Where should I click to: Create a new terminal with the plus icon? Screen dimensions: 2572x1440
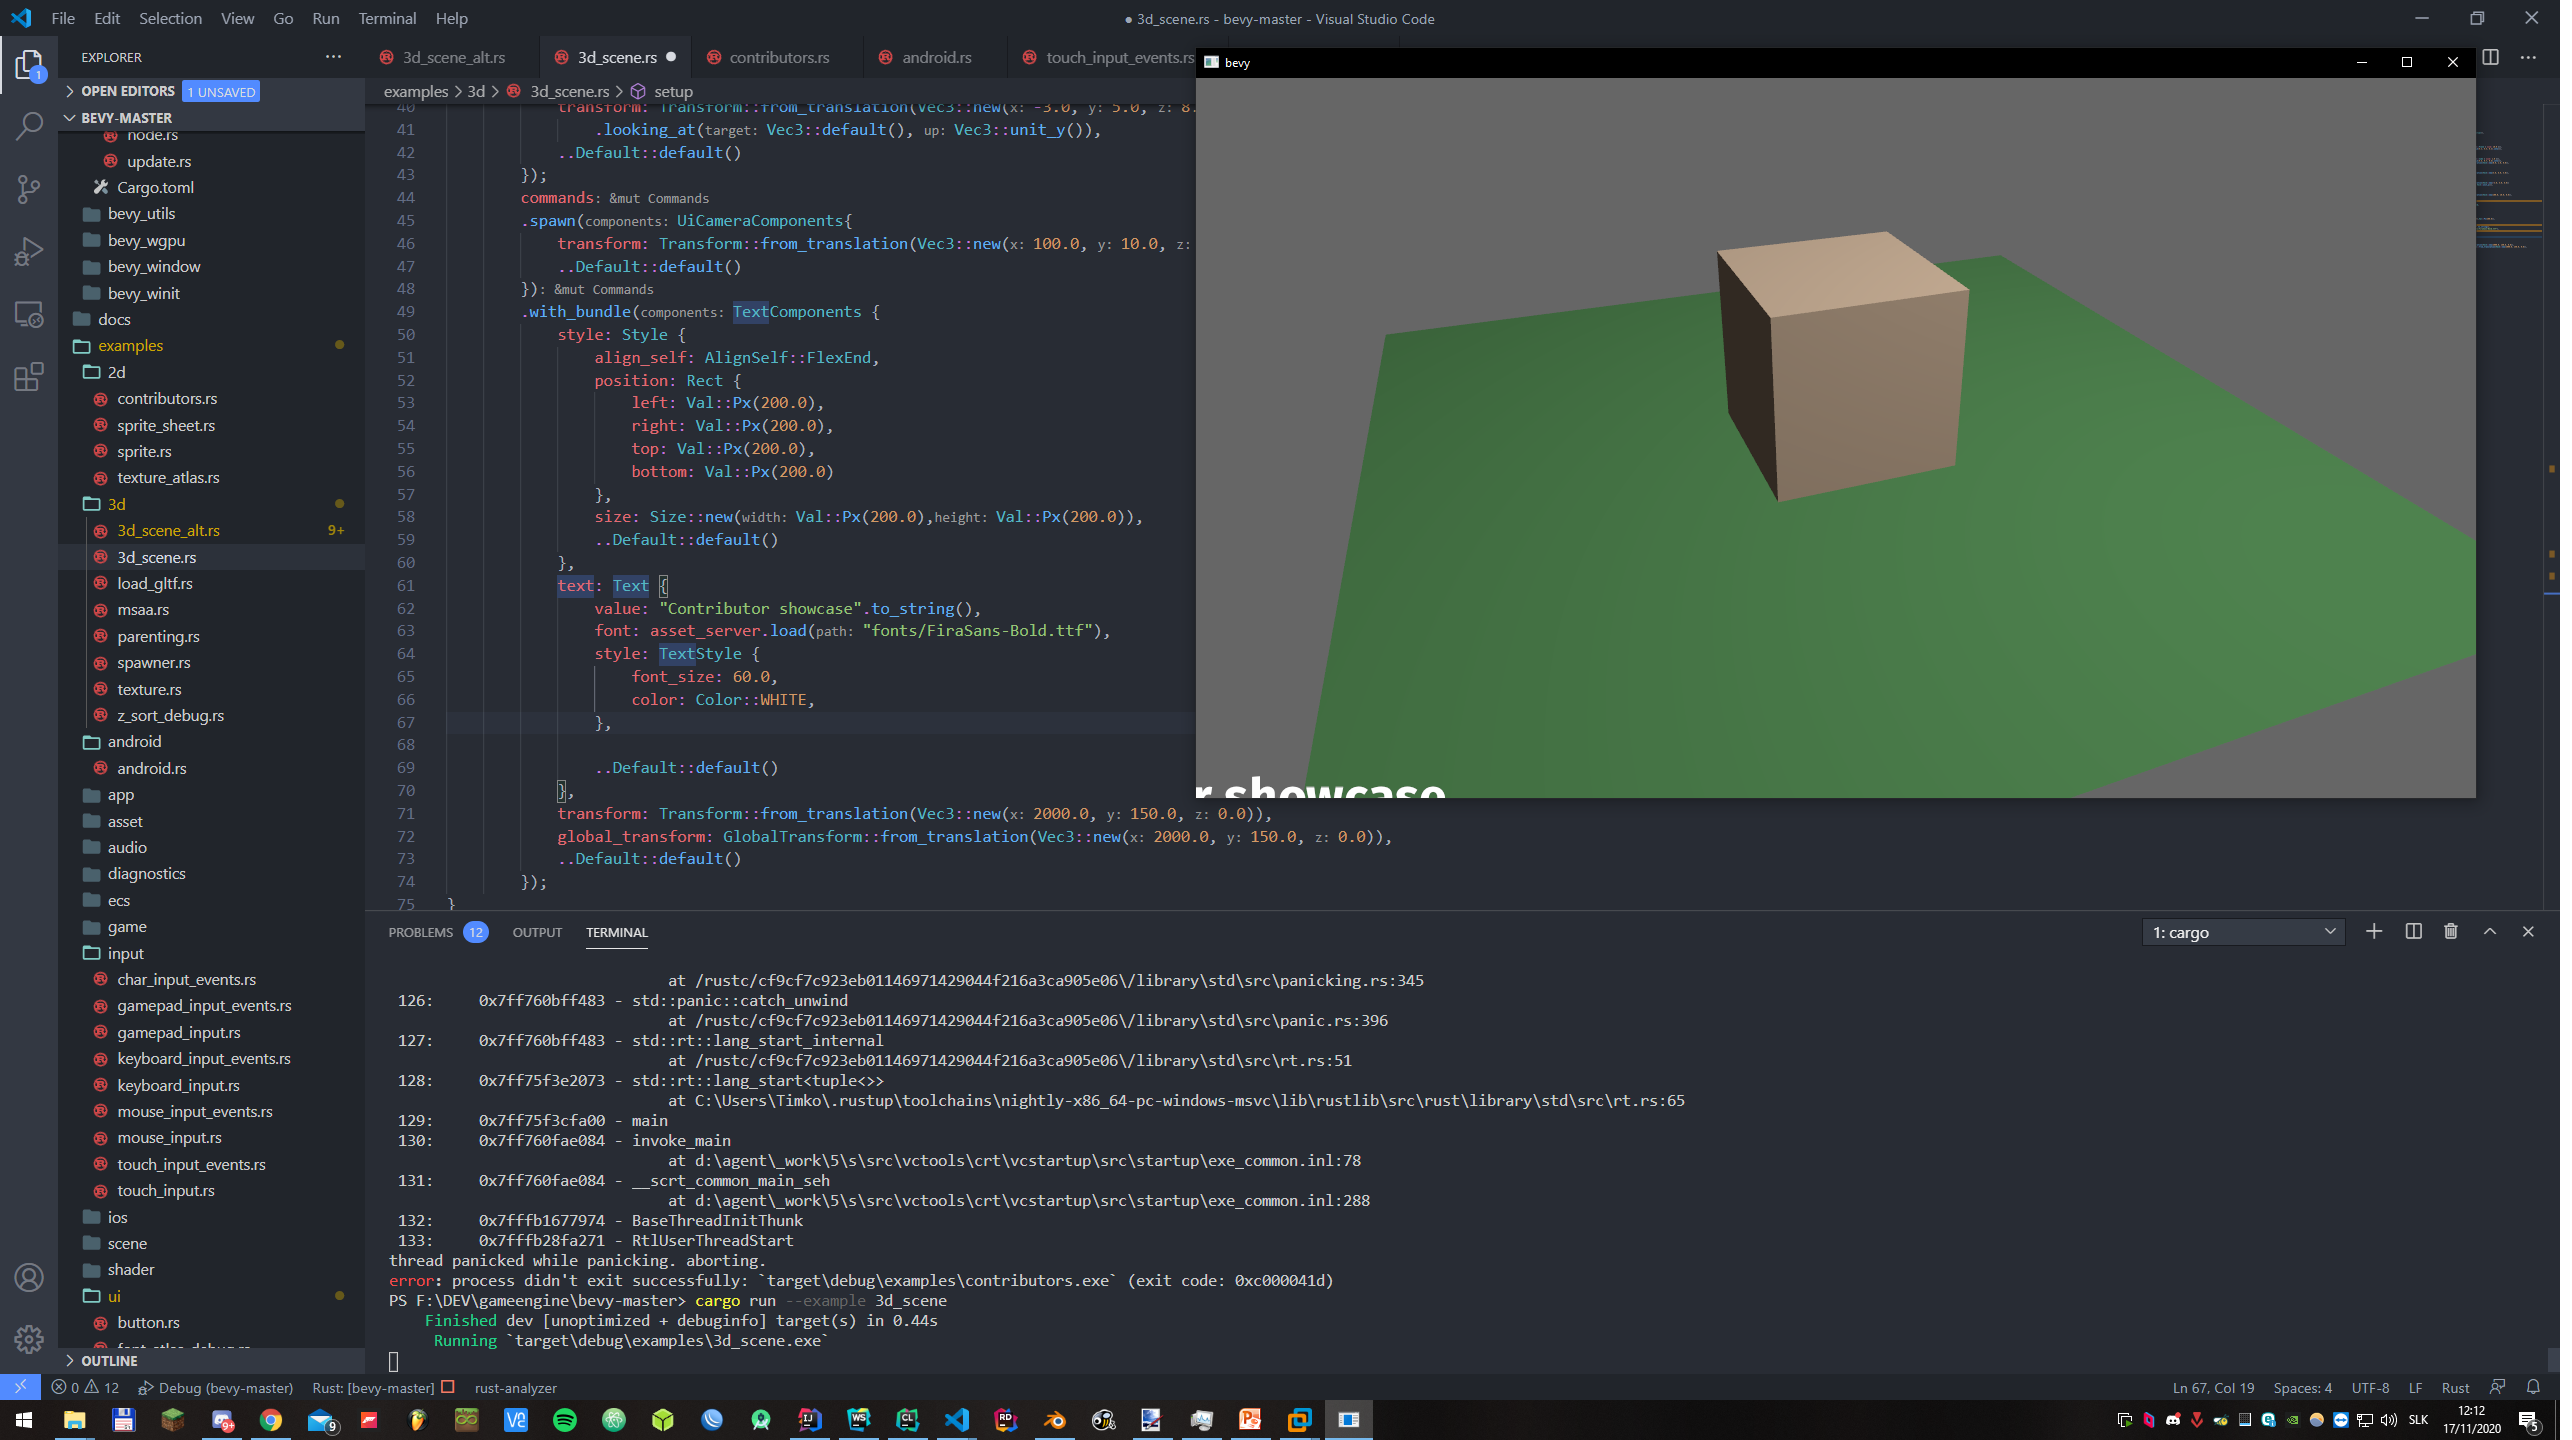[2374, 931]
